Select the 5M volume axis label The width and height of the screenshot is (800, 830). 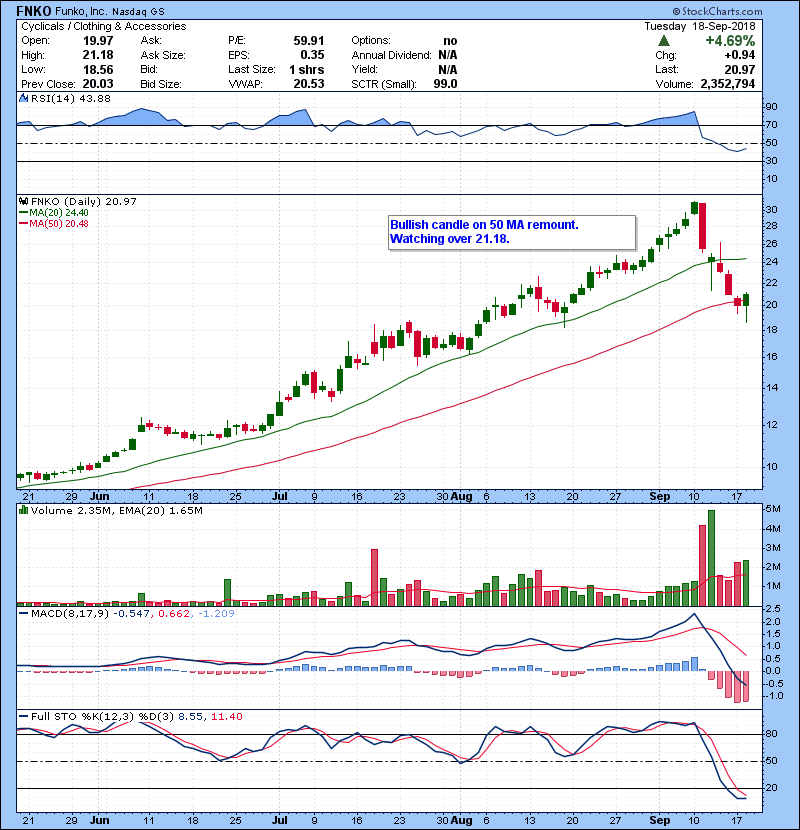(773, 509)
